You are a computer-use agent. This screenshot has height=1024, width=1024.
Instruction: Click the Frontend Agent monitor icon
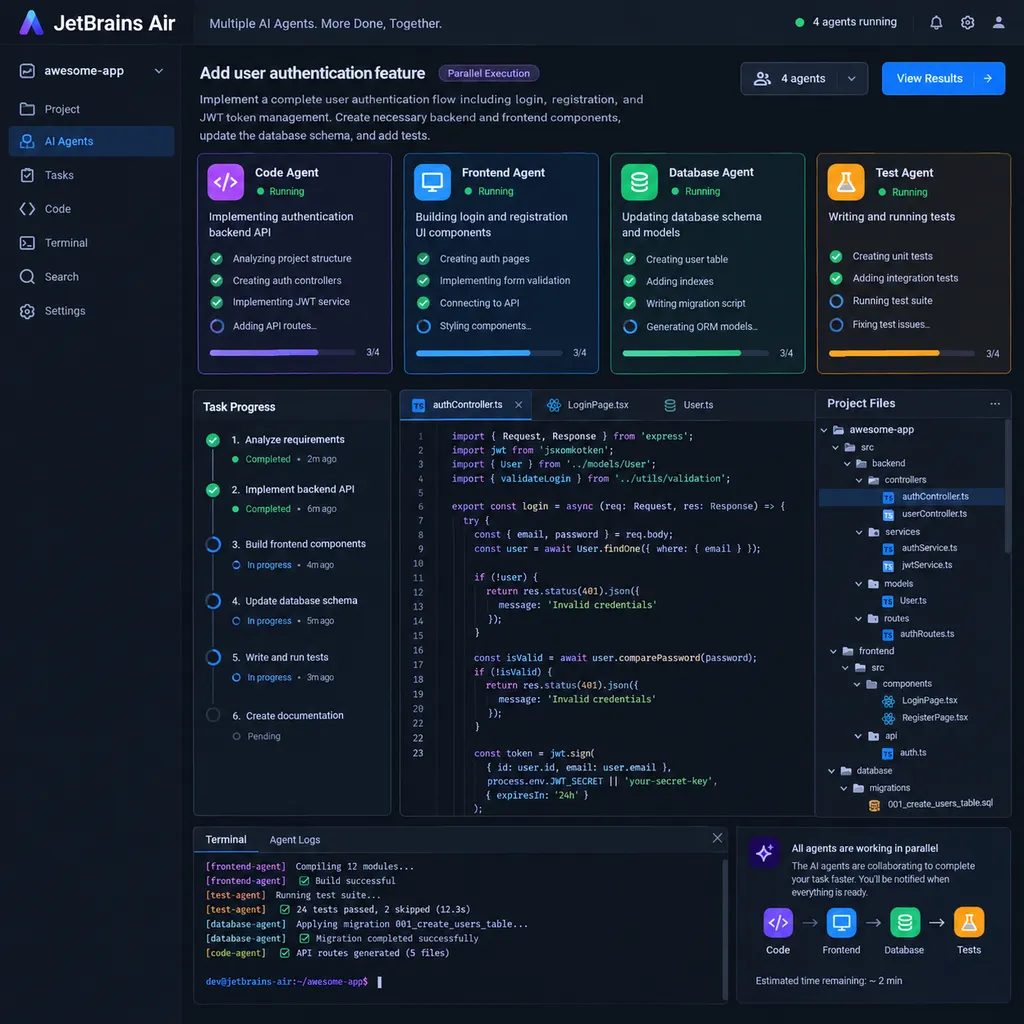(x=432, y=182)
